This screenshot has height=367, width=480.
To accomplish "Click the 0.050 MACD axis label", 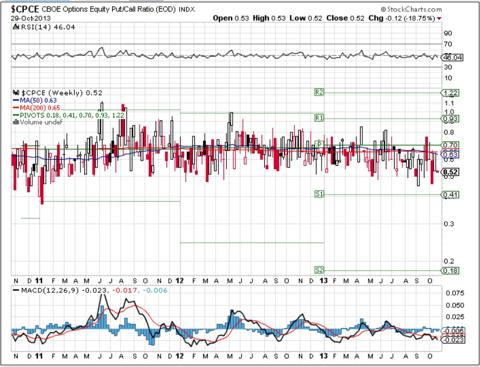I will (454, 305).
